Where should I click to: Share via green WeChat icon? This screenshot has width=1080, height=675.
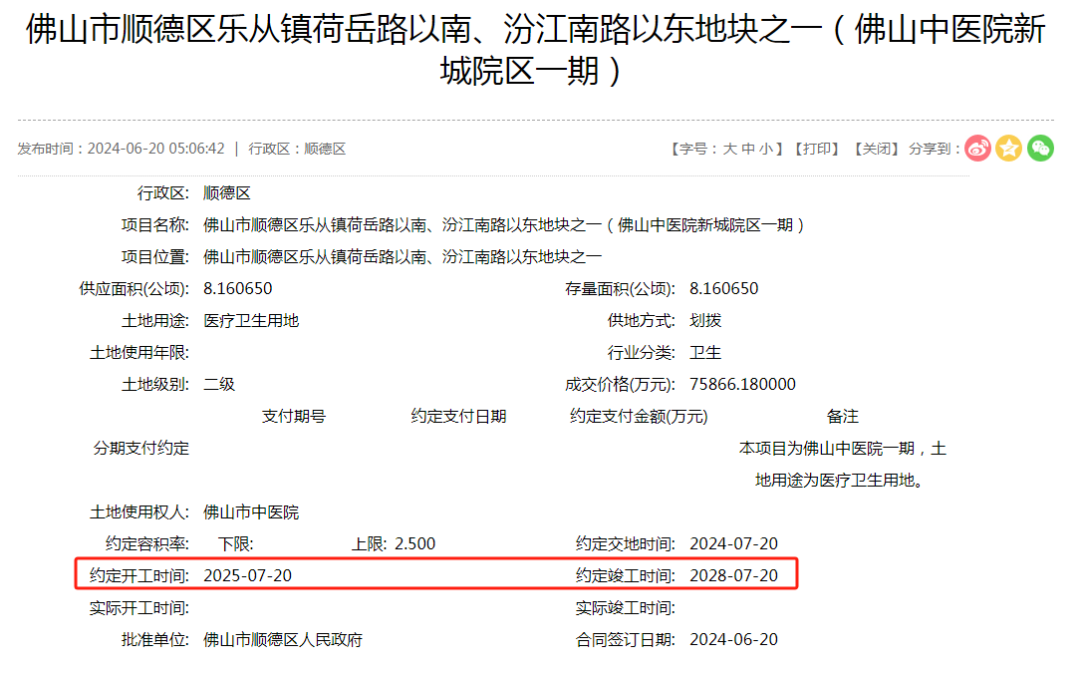[1040, 148]
